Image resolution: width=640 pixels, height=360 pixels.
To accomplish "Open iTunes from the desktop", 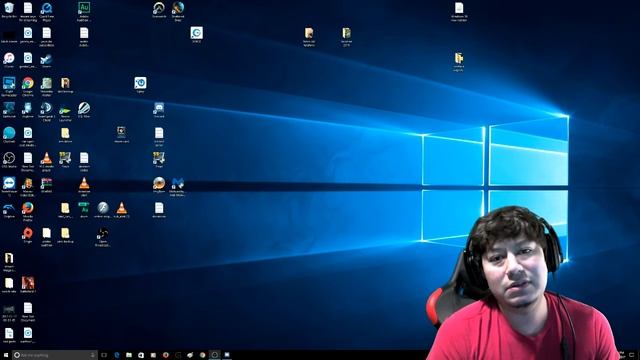I will [x=9, y=60].
